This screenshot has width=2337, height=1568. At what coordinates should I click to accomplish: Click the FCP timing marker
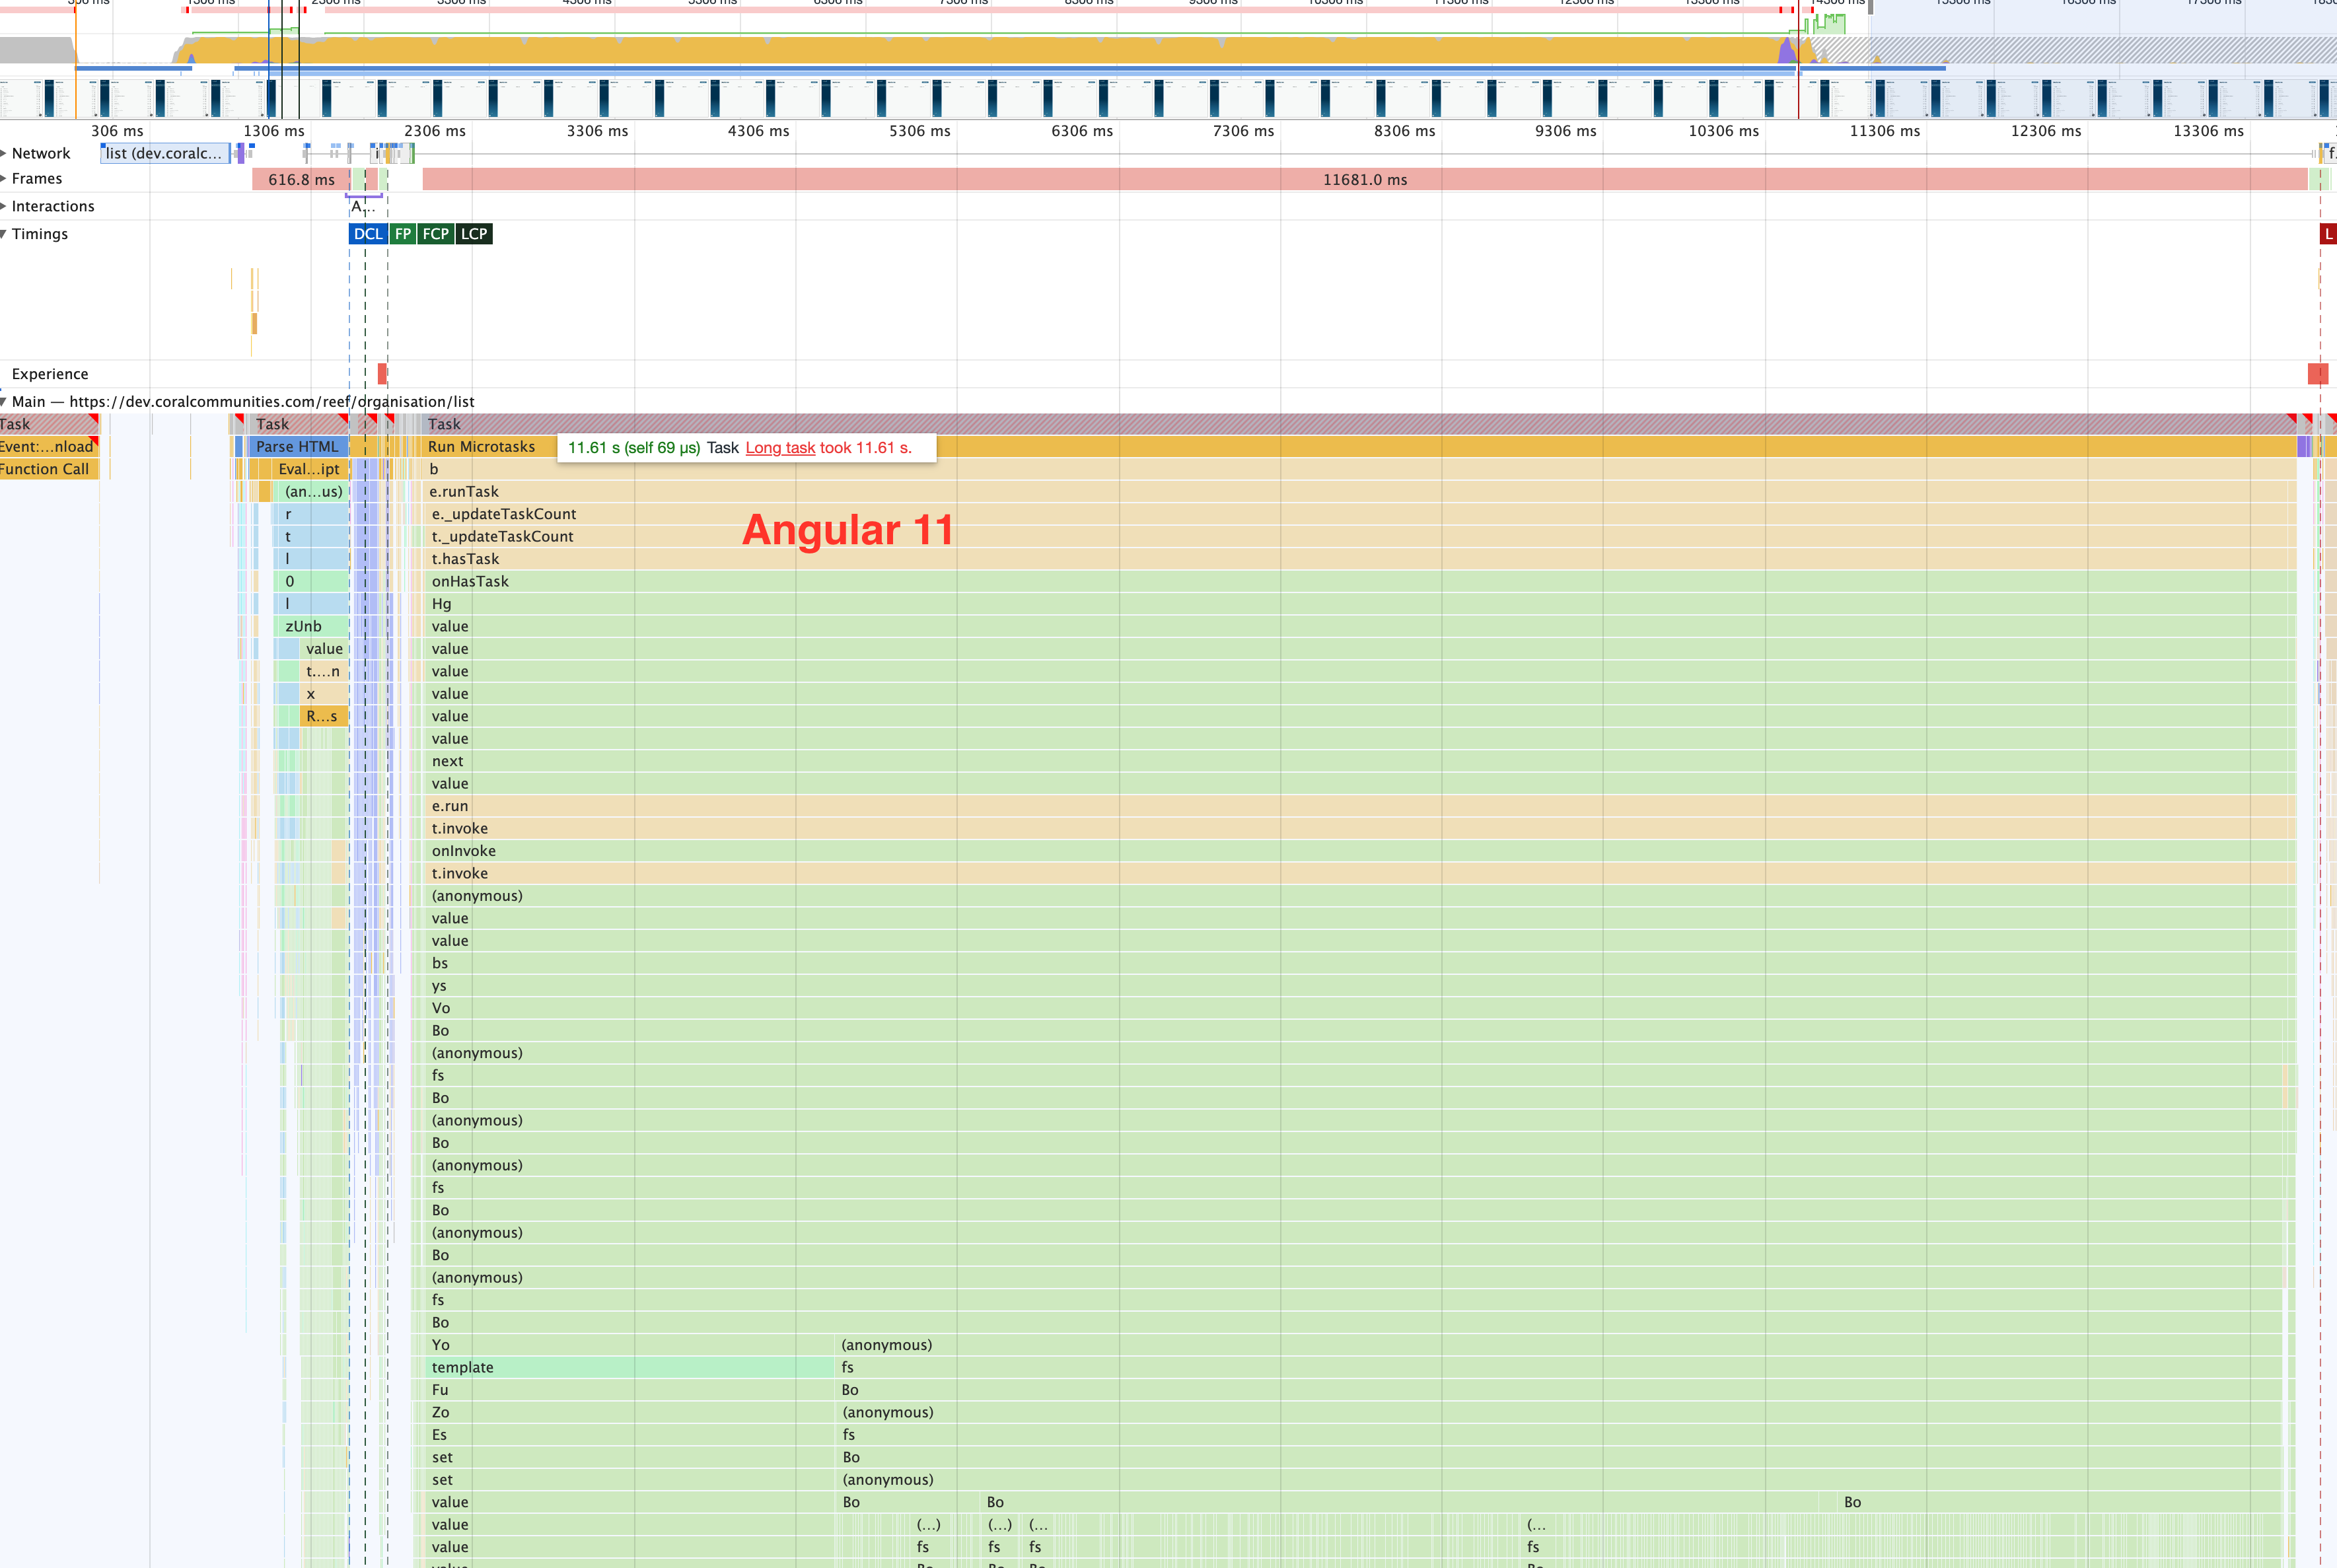[x=436, y=234]
